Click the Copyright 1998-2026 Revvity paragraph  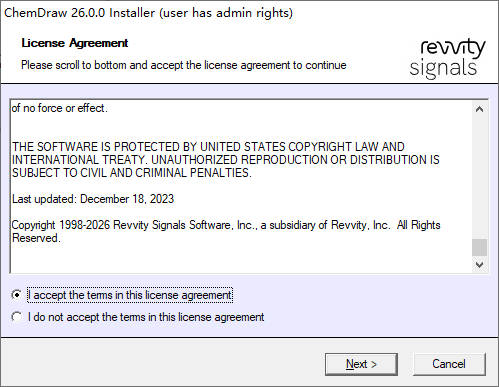226,231
